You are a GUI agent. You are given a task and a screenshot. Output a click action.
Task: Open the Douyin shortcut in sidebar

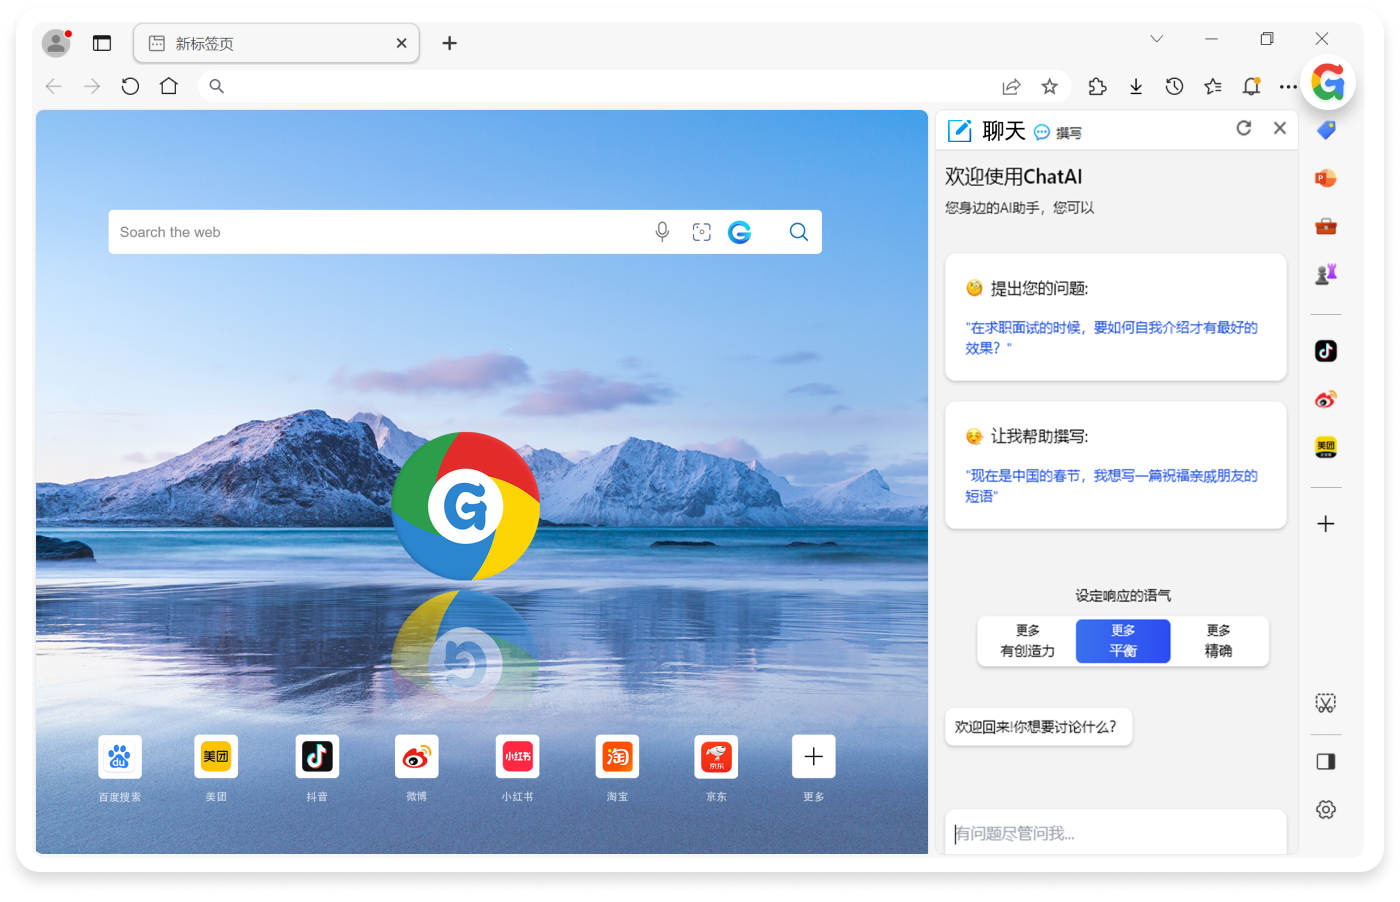point(1326,351)
